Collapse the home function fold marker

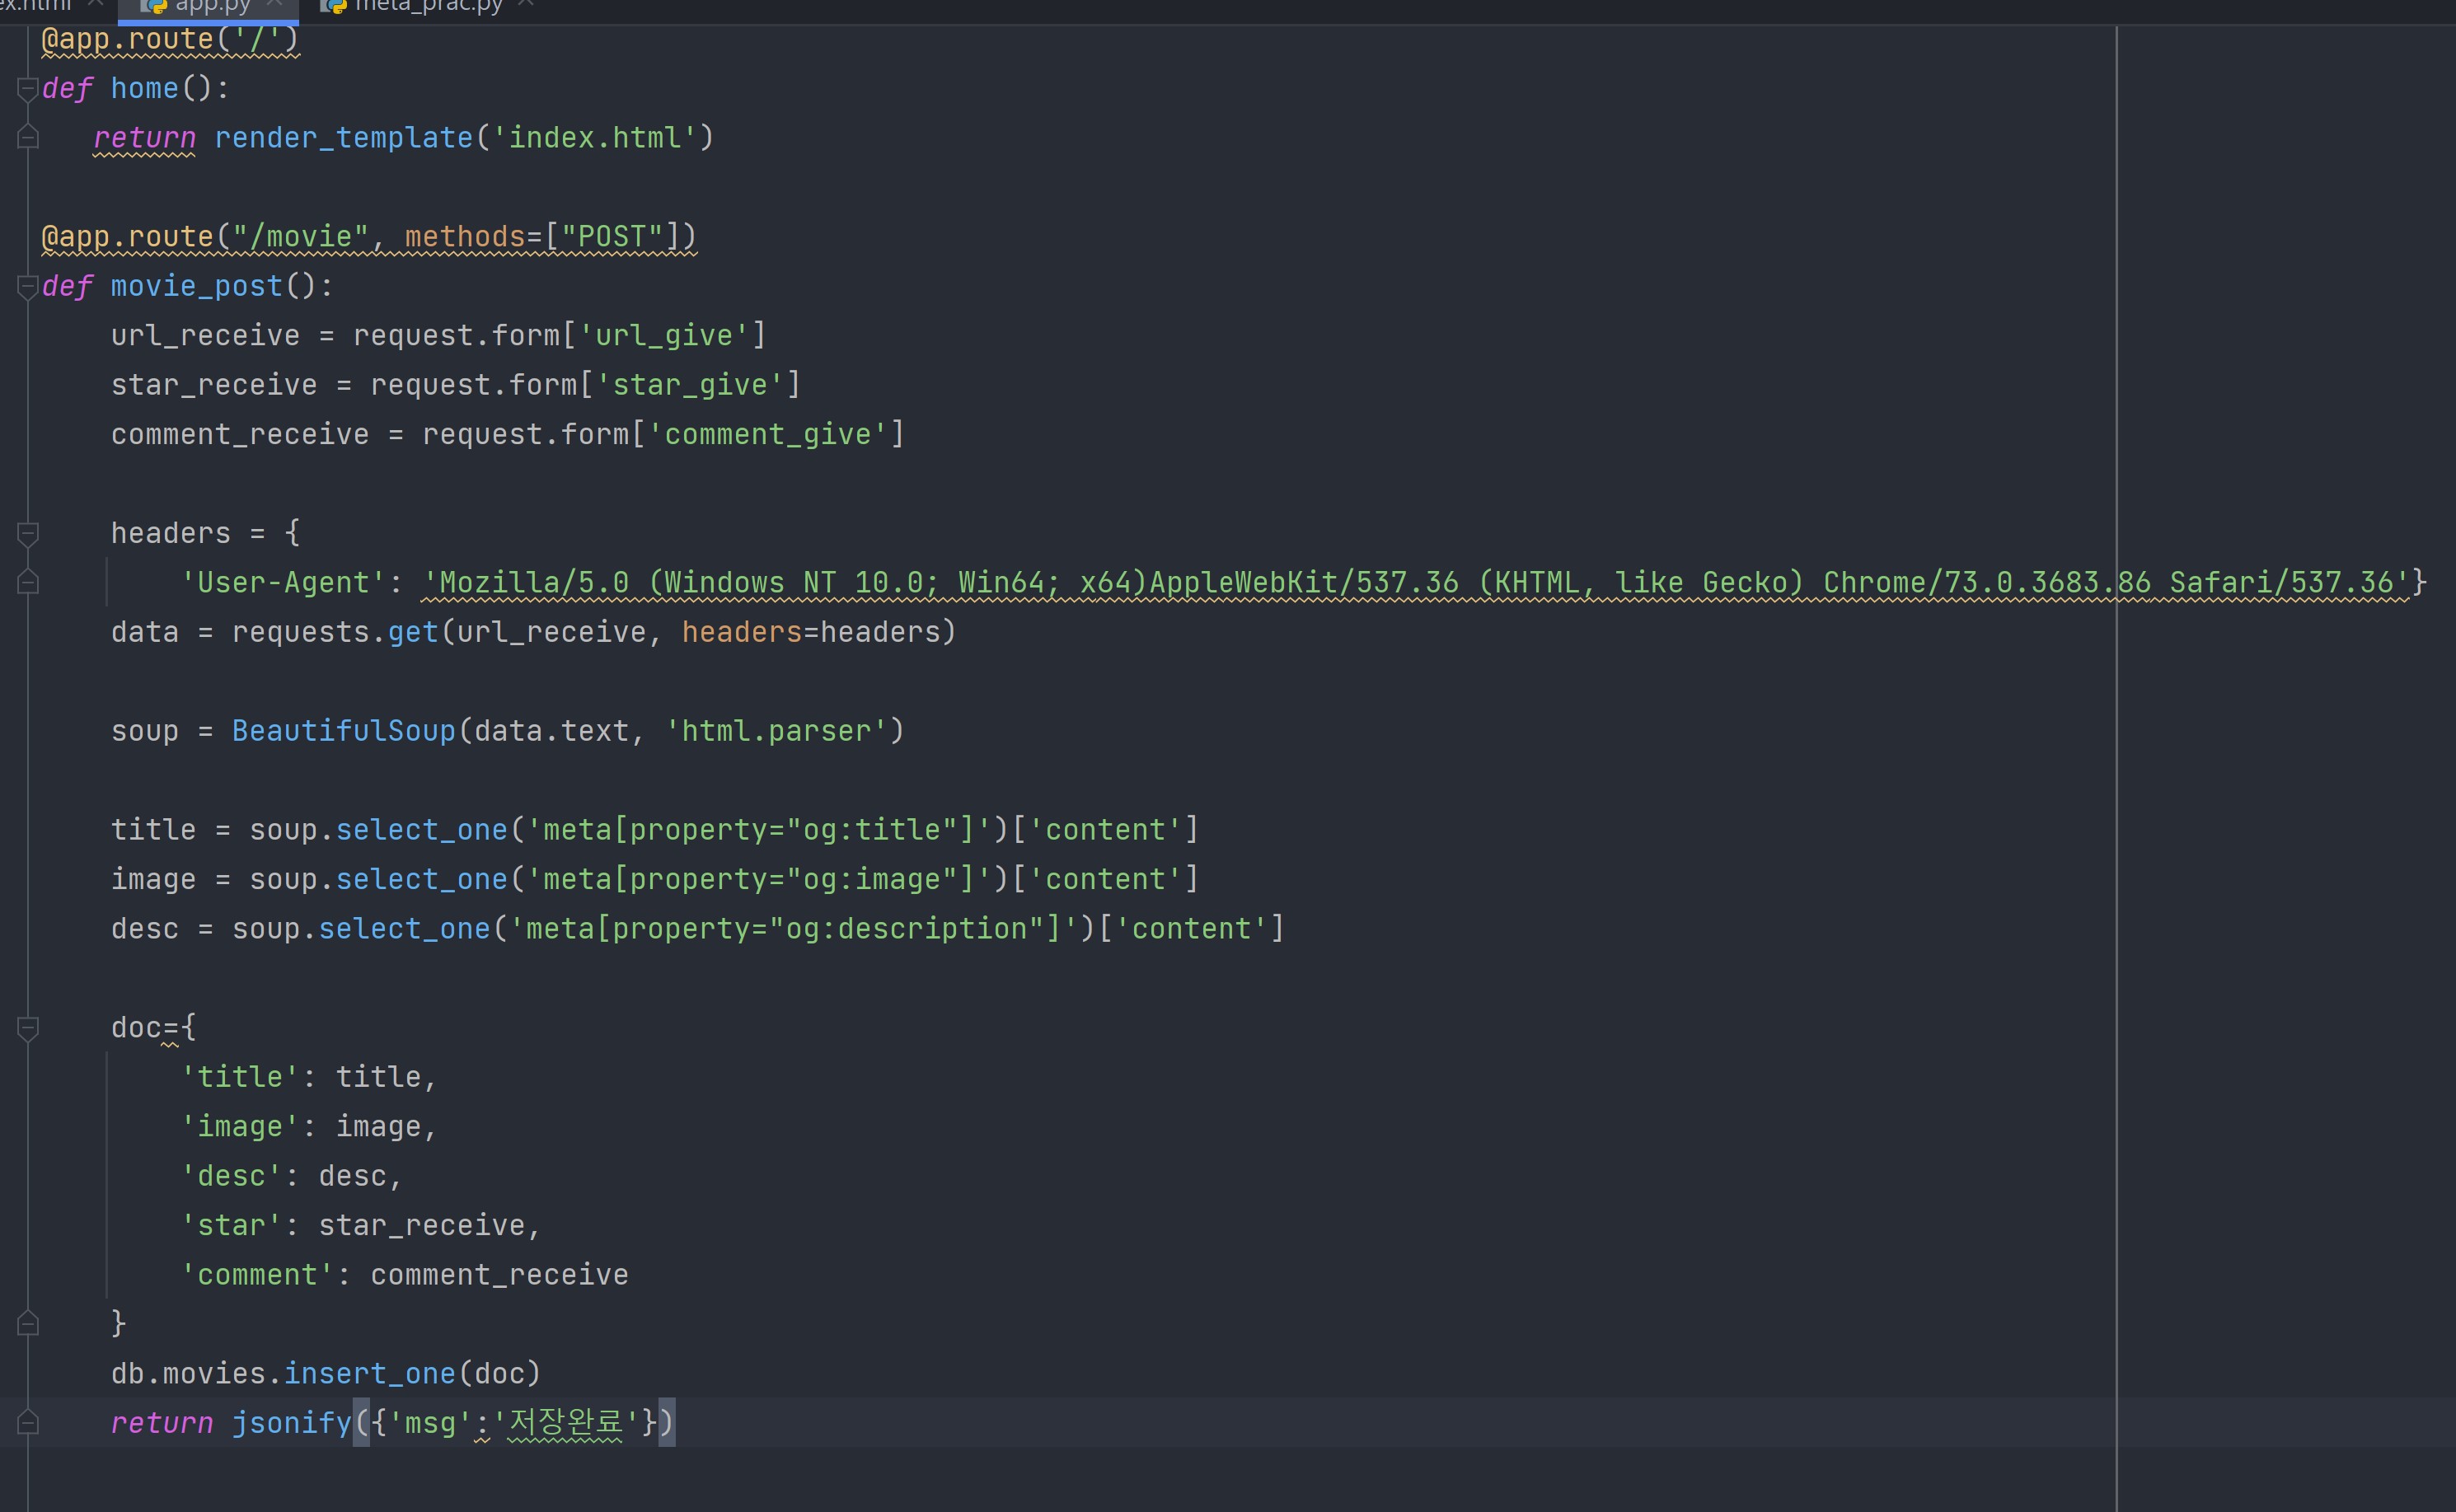point(28,89)
